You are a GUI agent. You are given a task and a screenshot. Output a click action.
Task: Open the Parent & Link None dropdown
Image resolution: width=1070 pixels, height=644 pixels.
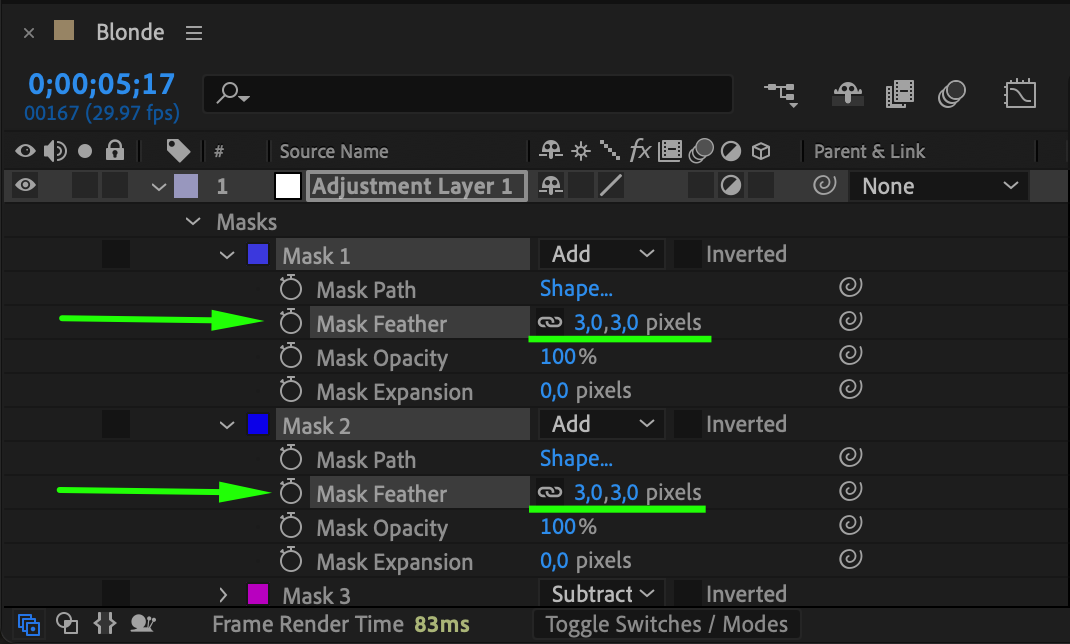(938, 186)
